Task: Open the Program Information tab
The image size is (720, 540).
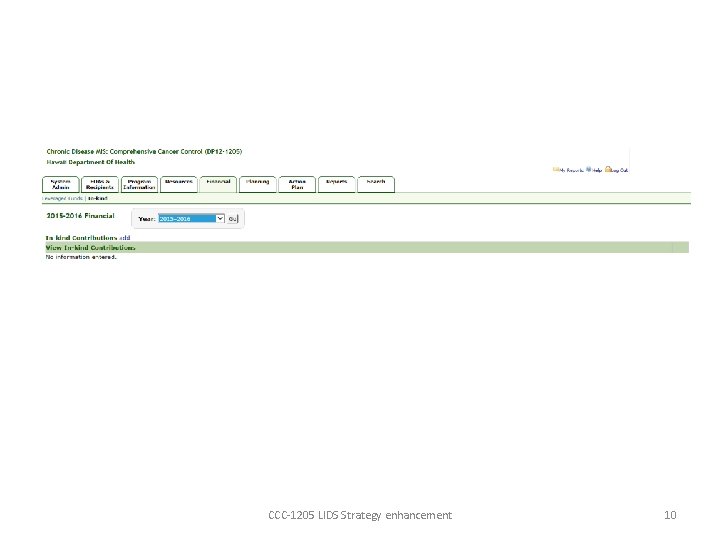Action: tap(140, 184)
